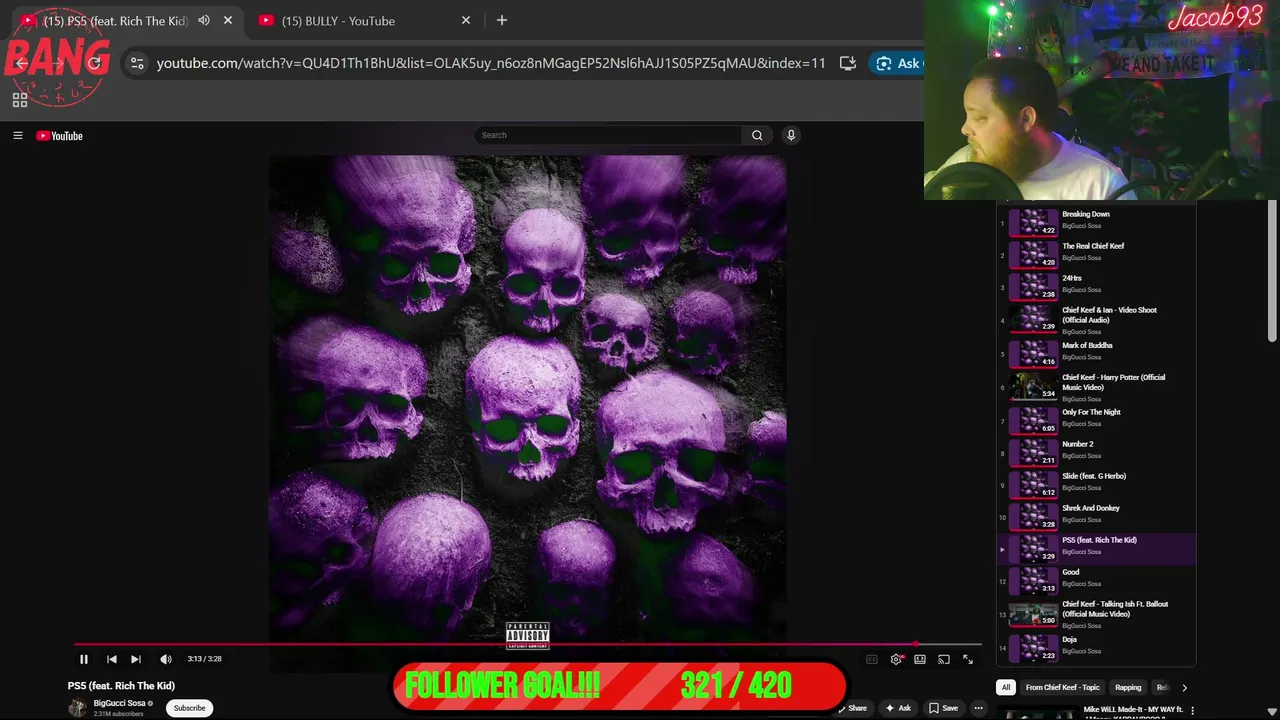The width and height of the screenshot is (1280, 720).
Task: Select Doja in the playlist
Action: point(1096,647)
